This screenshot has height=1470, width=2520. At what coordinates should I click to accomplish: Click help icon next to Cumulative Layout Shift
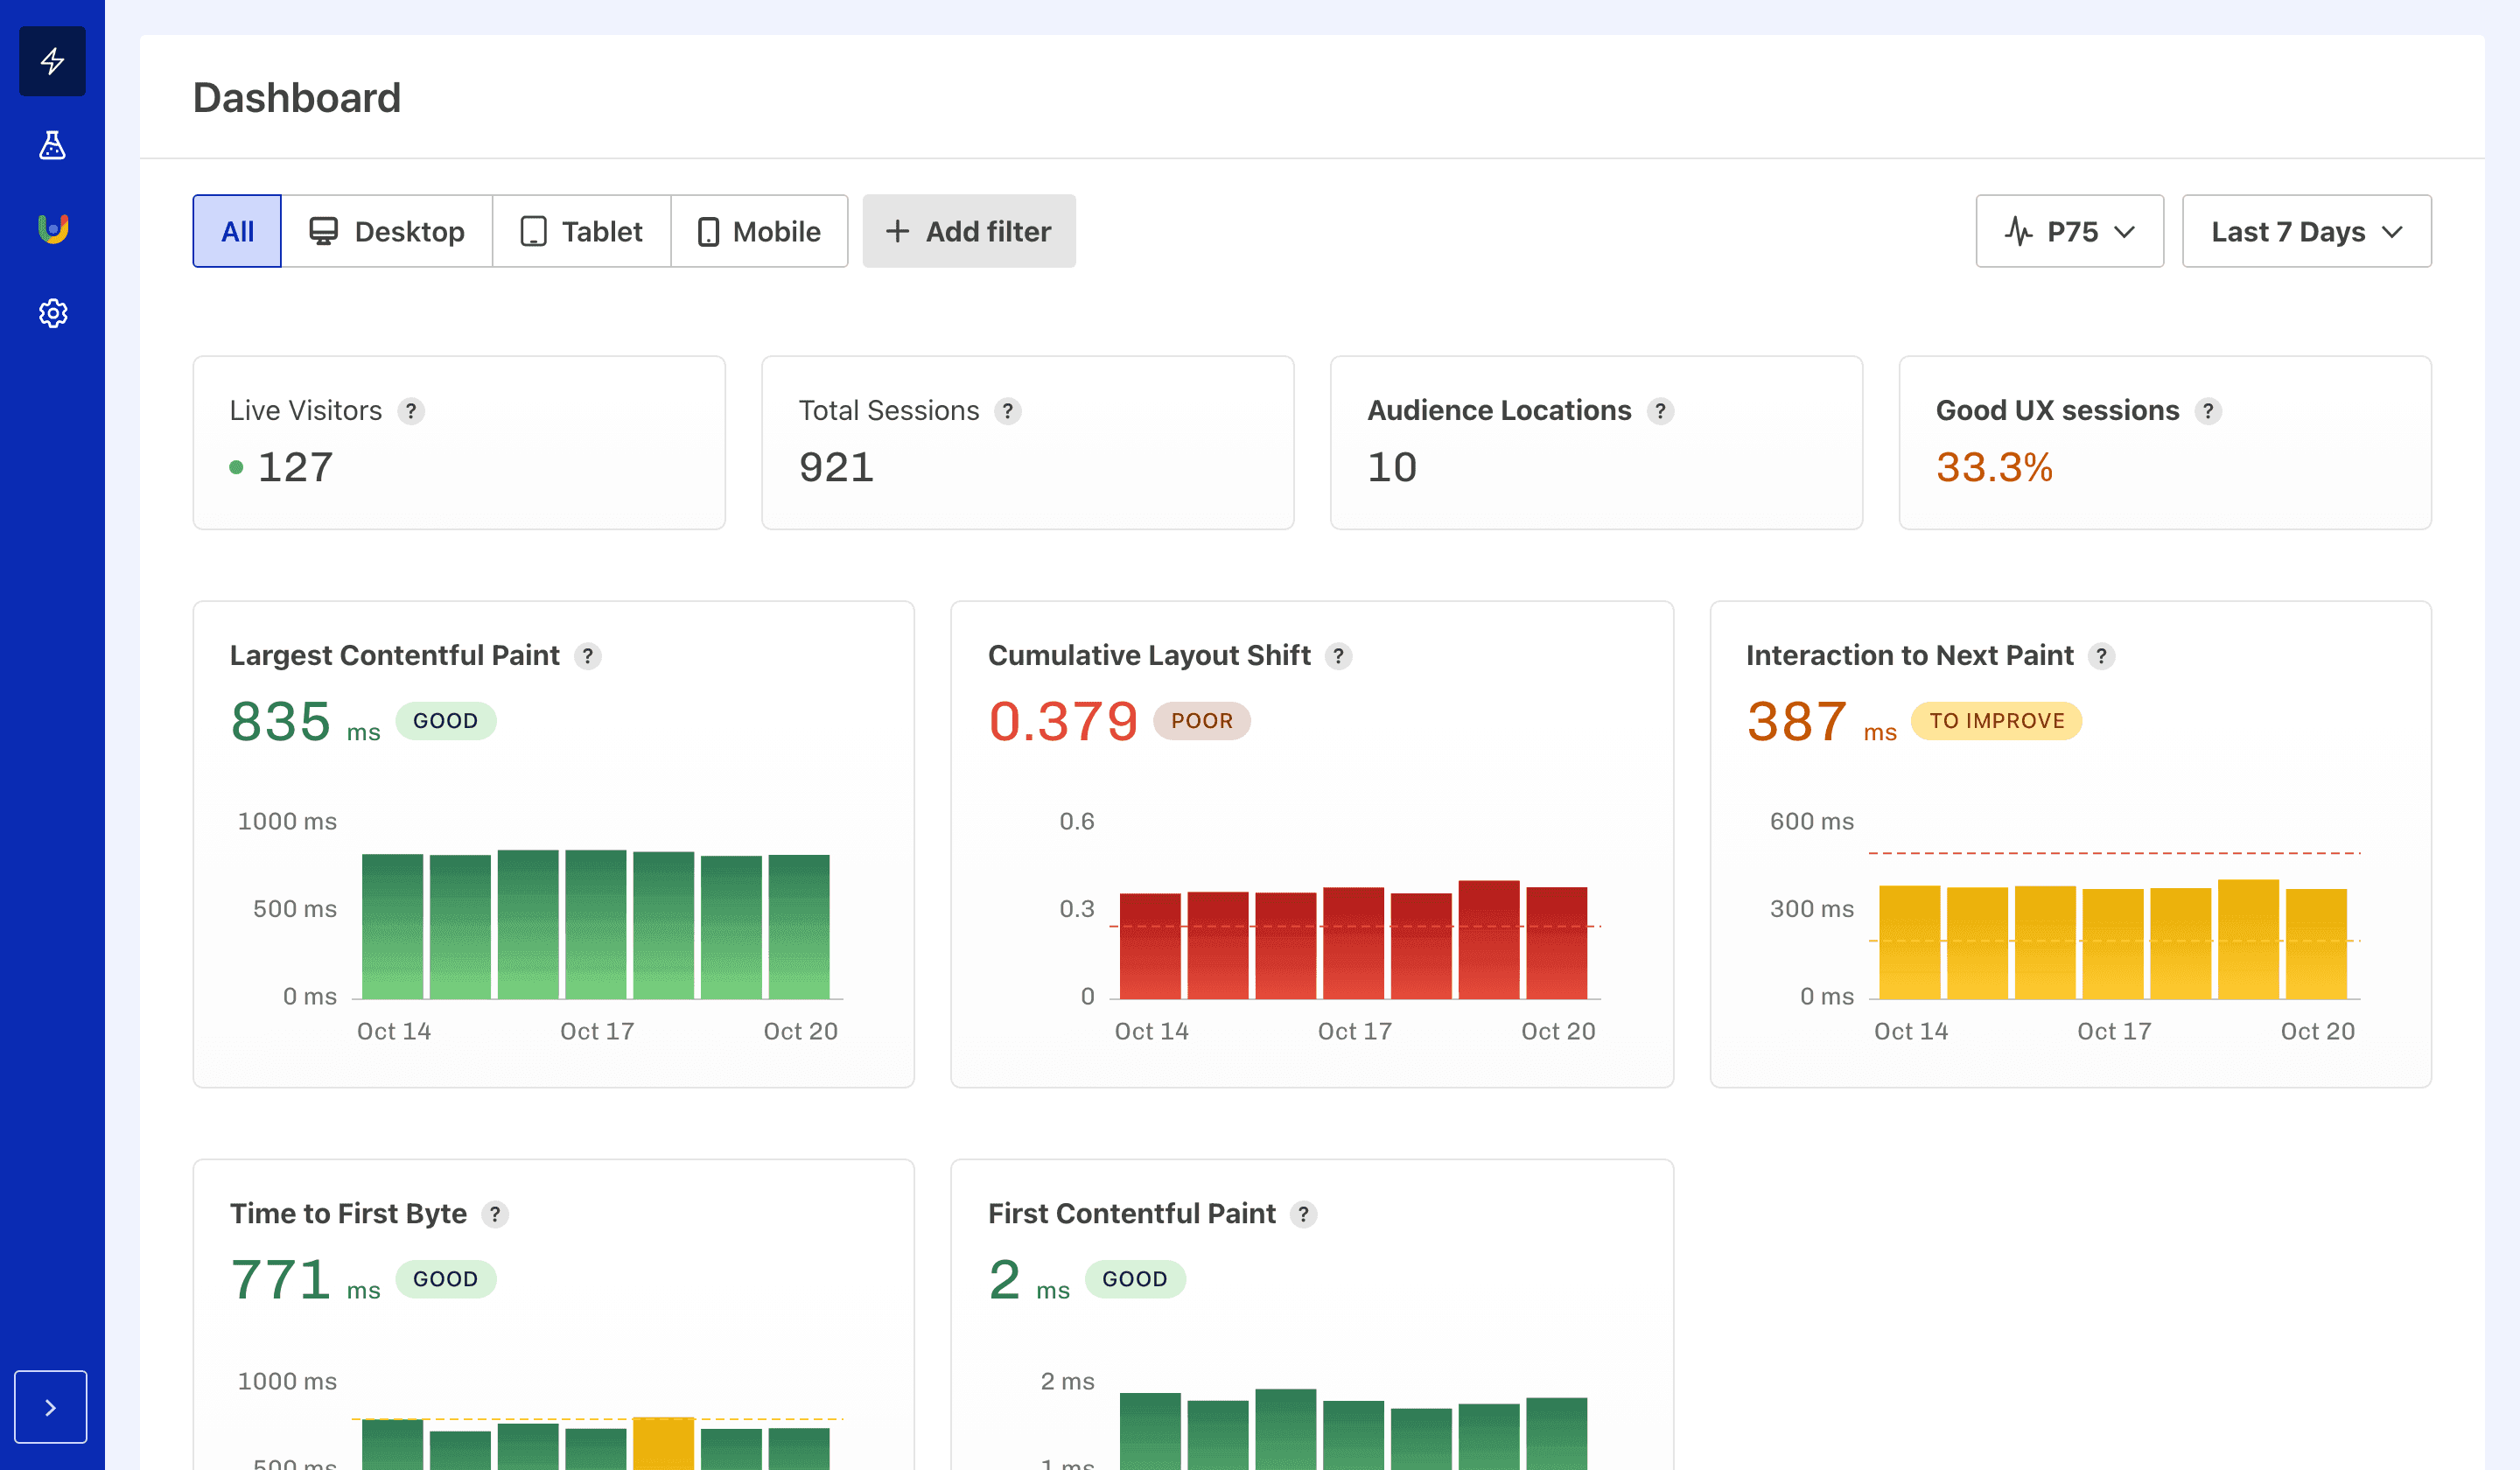1338,656
